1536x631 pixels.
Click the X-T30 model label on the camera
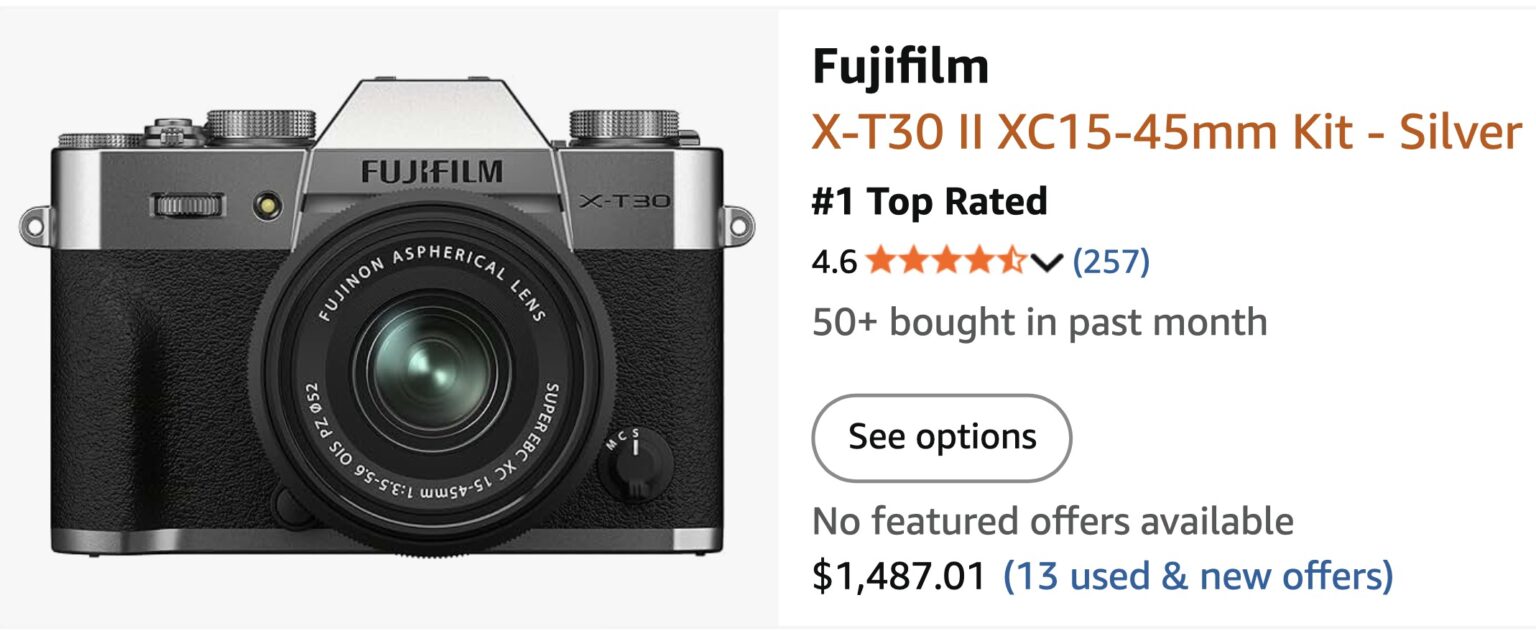pos(625,201)
